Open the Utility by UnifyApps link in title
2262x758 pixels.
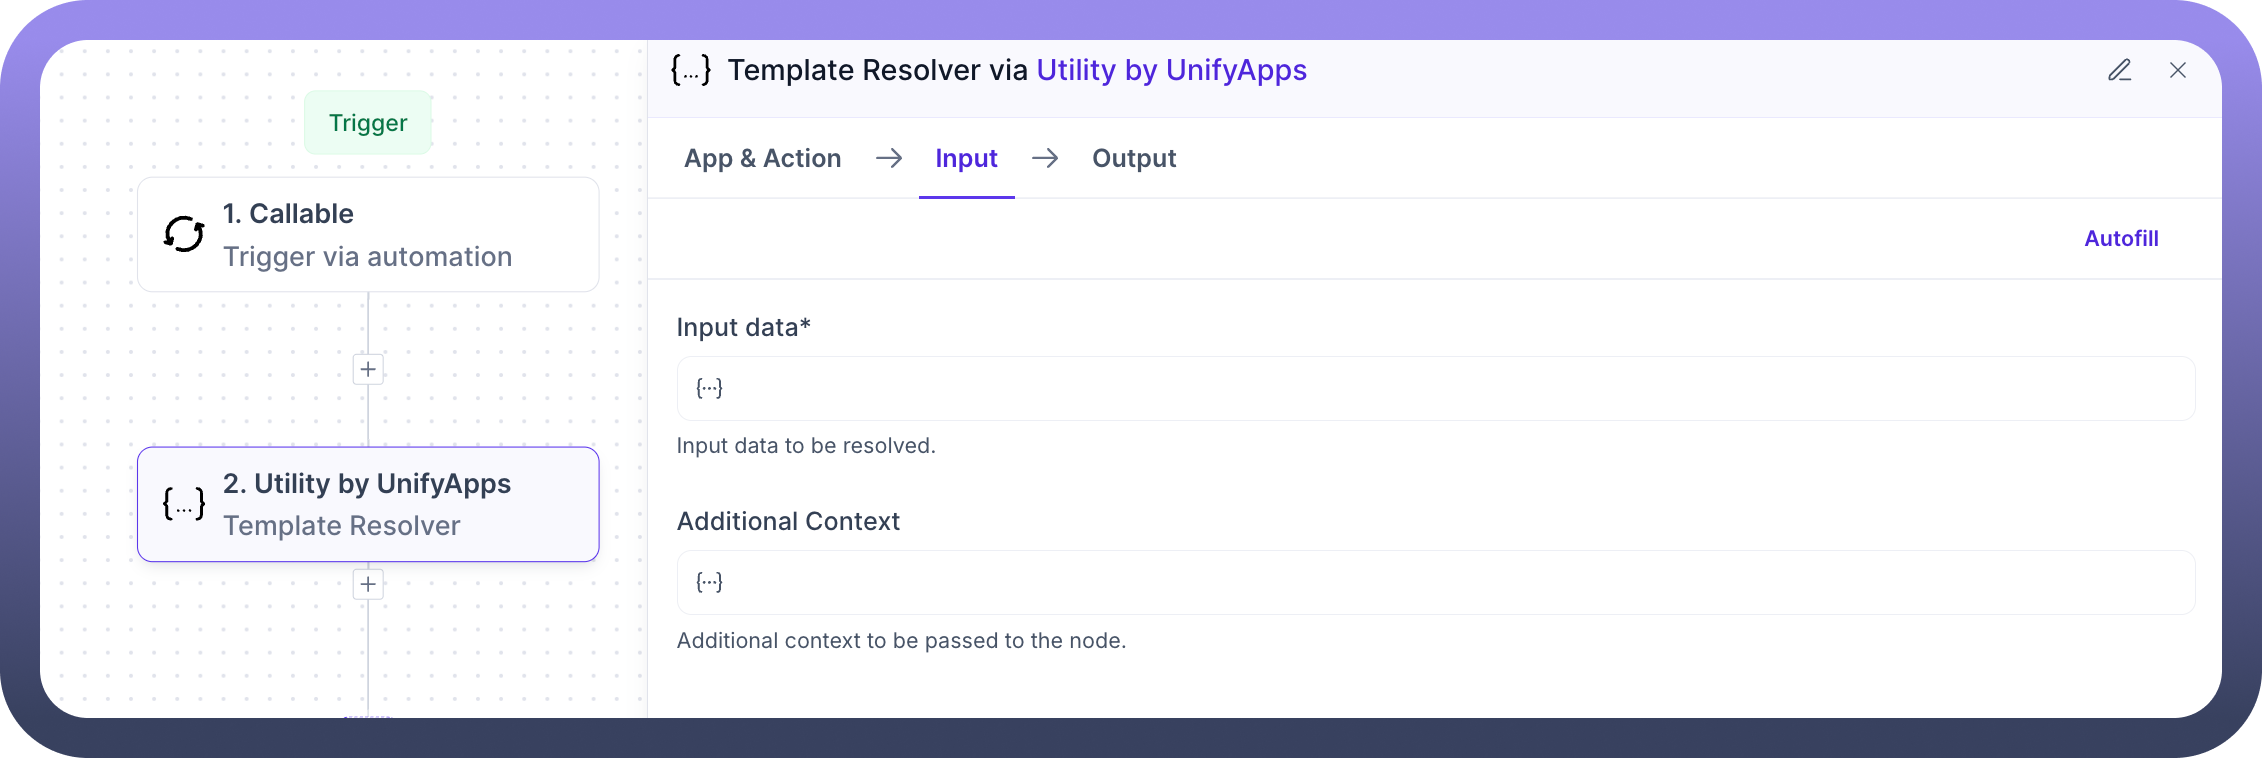(1172, 70)
